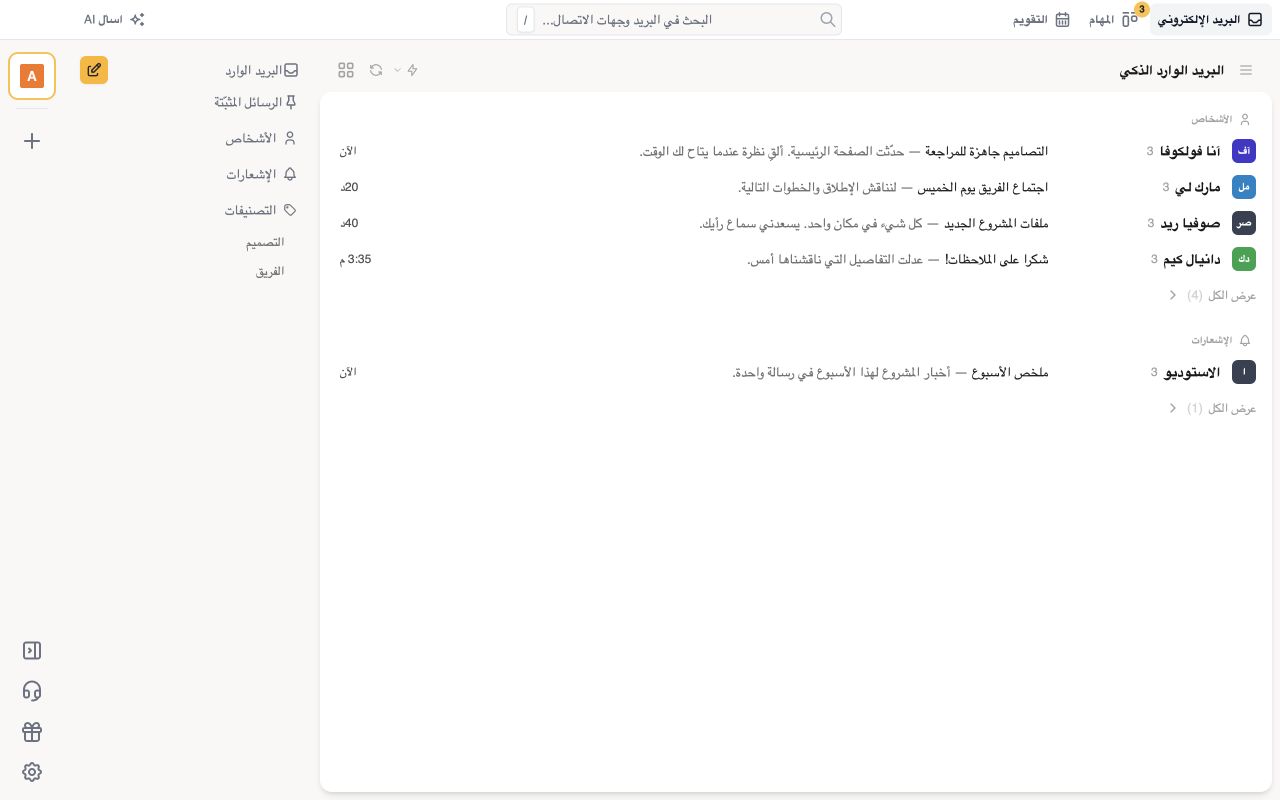Image resolution: width=1280 pixels, height=800 pixels.
Task: Select الأشخاص in the right sidebar
Action: click(x=261, y=138)
